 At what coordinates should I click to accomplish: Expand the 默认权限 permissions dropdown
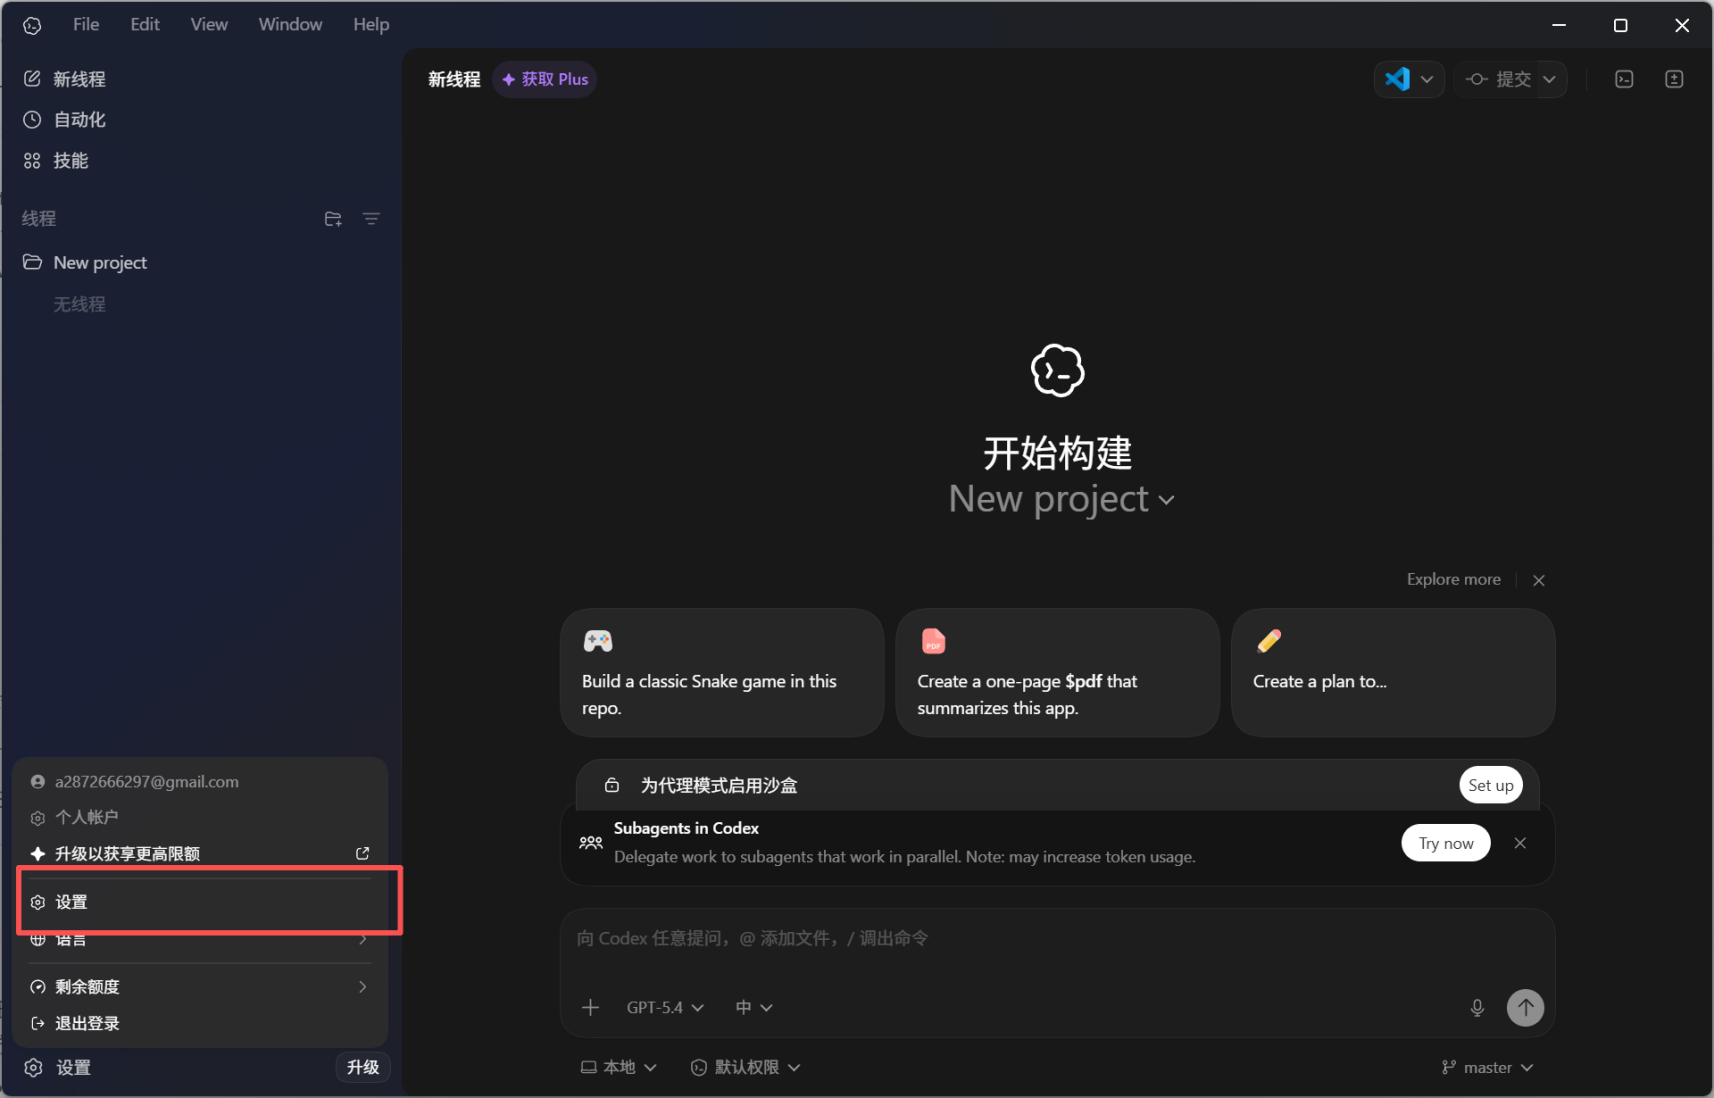[x=746, y=1068]
